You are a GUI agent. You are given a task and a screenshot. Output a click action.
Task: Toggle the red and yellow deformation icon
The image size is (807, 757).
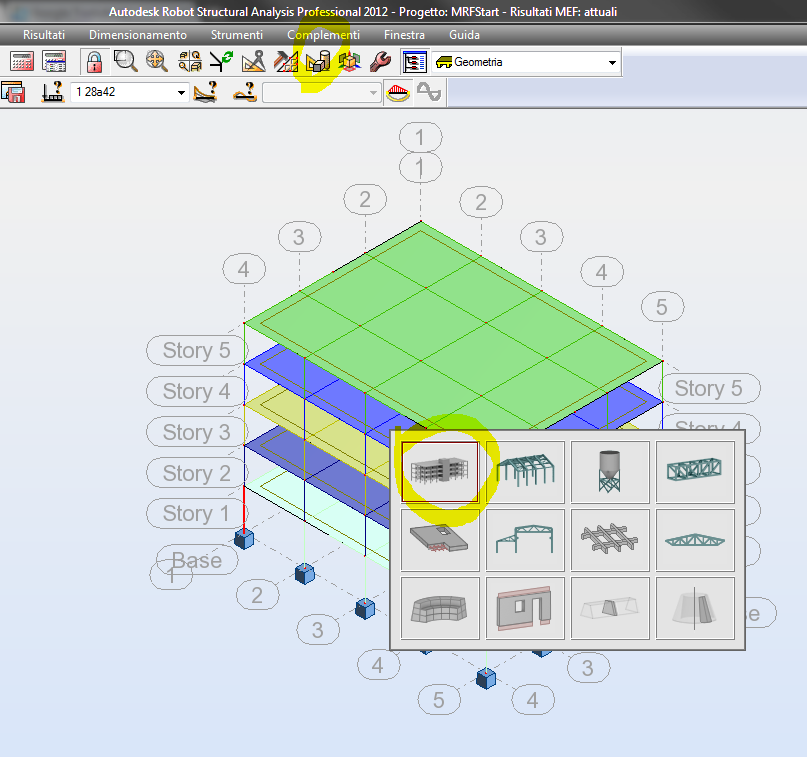[398, 93]
